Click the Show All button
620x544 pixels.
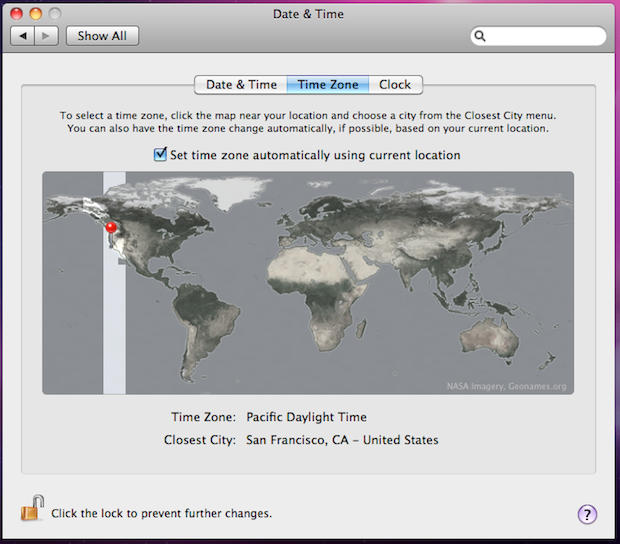(102, 36)
